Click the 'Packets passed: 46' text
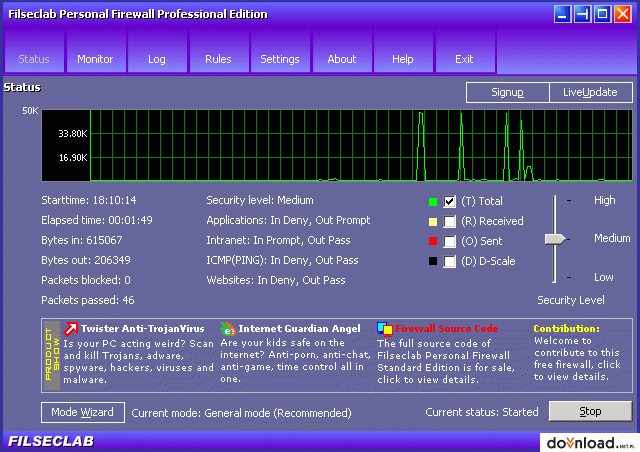 point(88,301)
